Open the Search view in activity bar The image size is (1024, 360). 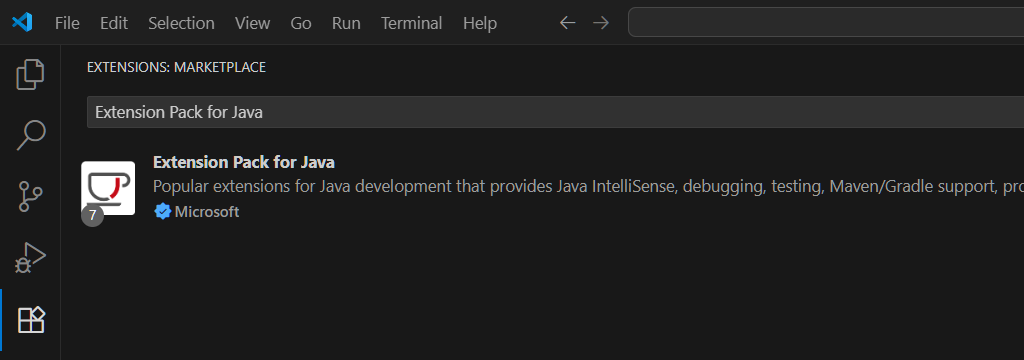30,135
